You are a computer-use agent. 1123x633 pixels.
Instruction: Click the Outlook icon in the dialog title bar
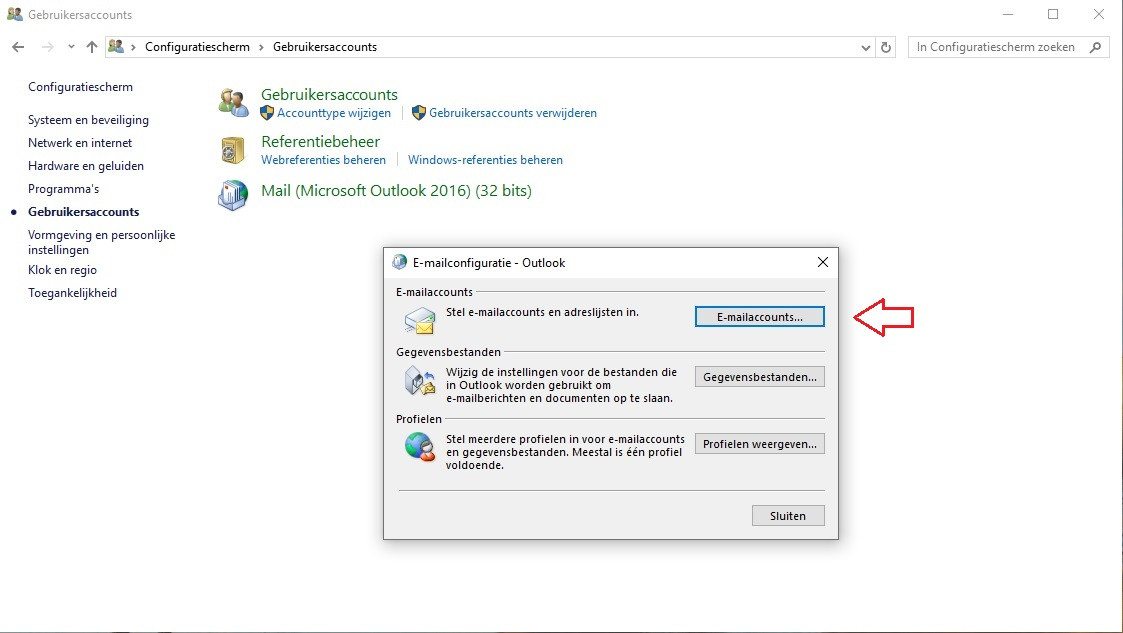tap(400, 262)
